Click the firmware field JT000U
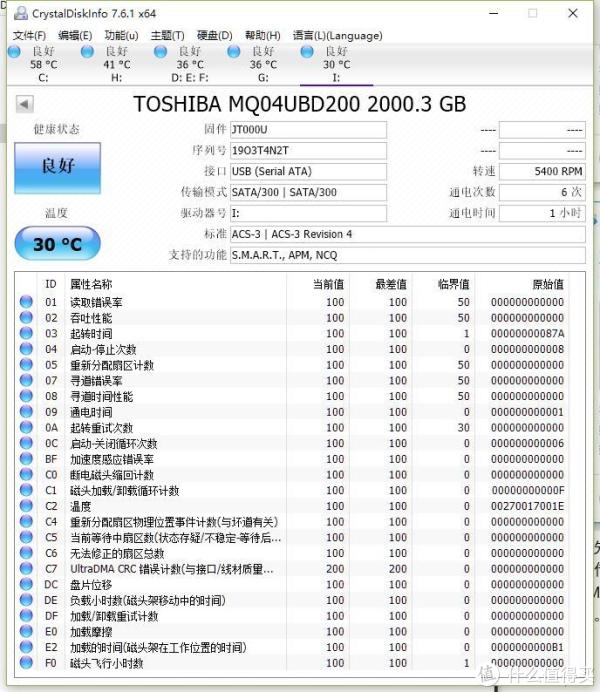 point(308,130)
